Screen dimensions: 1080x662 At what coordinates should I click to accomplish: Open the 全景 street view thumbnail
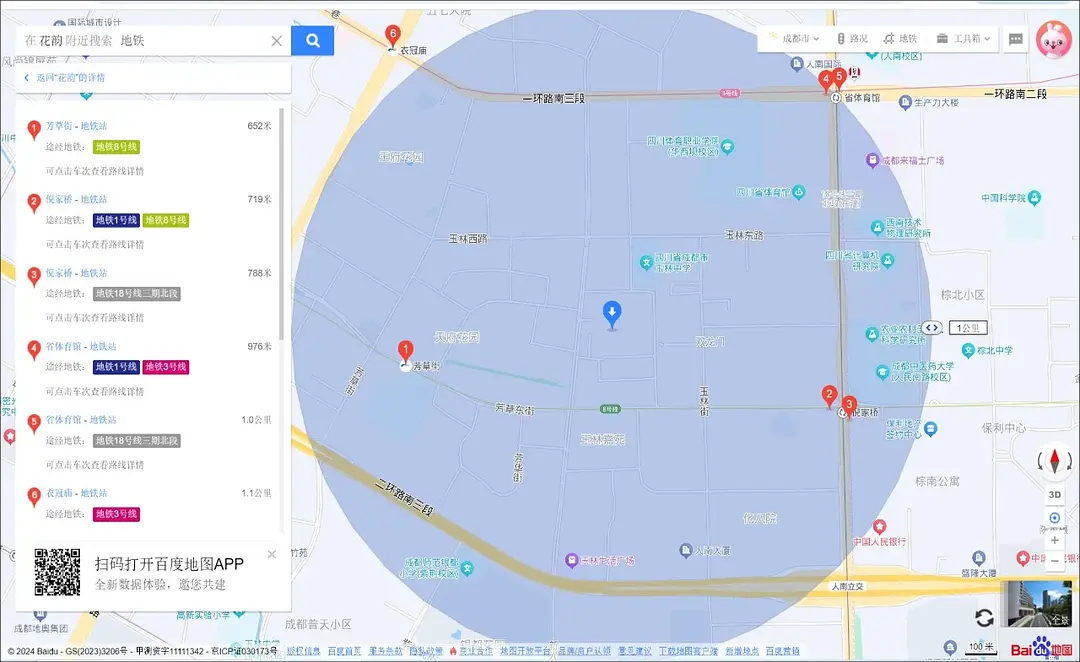tap(1040, 604)
